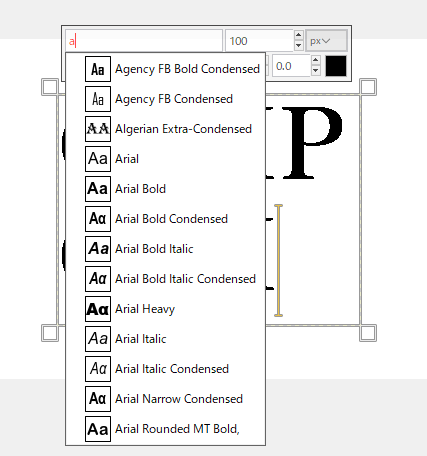Image resolution: width=427 pixels, height=456 pixels.
Task: Choose Arial Italic Condensed entry
Action: click(x=166, y=369)
